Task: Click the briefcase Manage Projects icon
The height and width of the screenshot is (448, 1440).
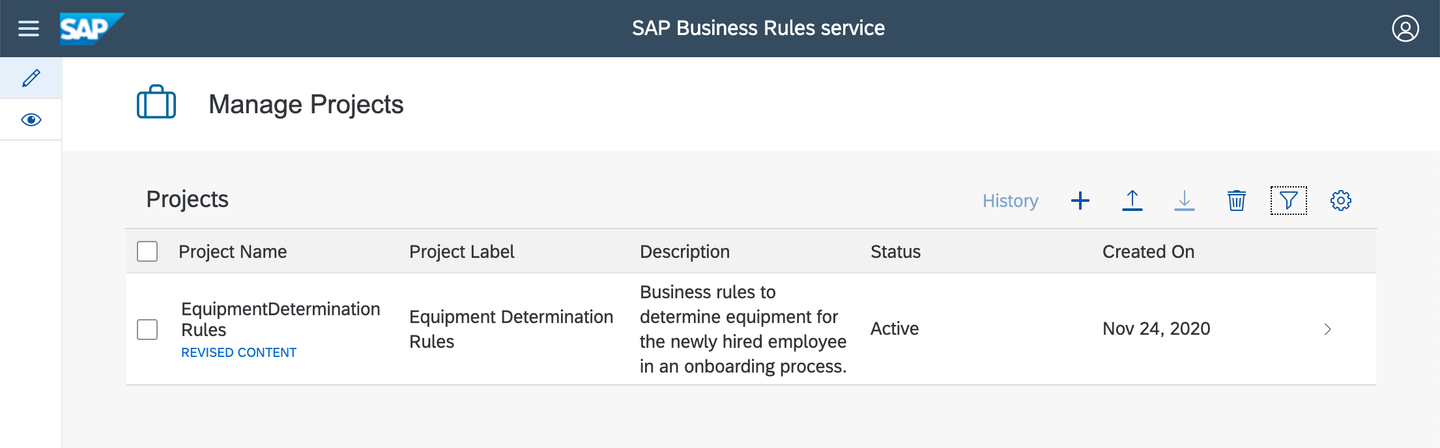Action: [x=156, y=103]
